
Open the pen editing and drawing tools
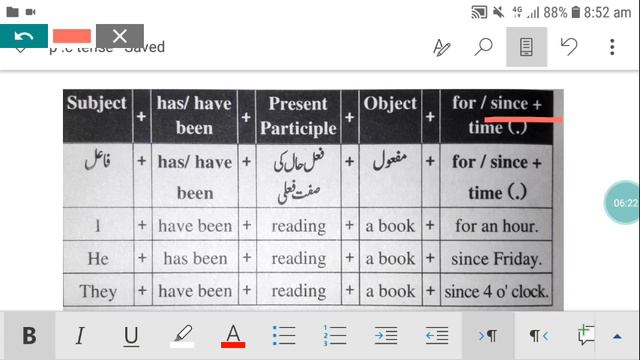442,47
